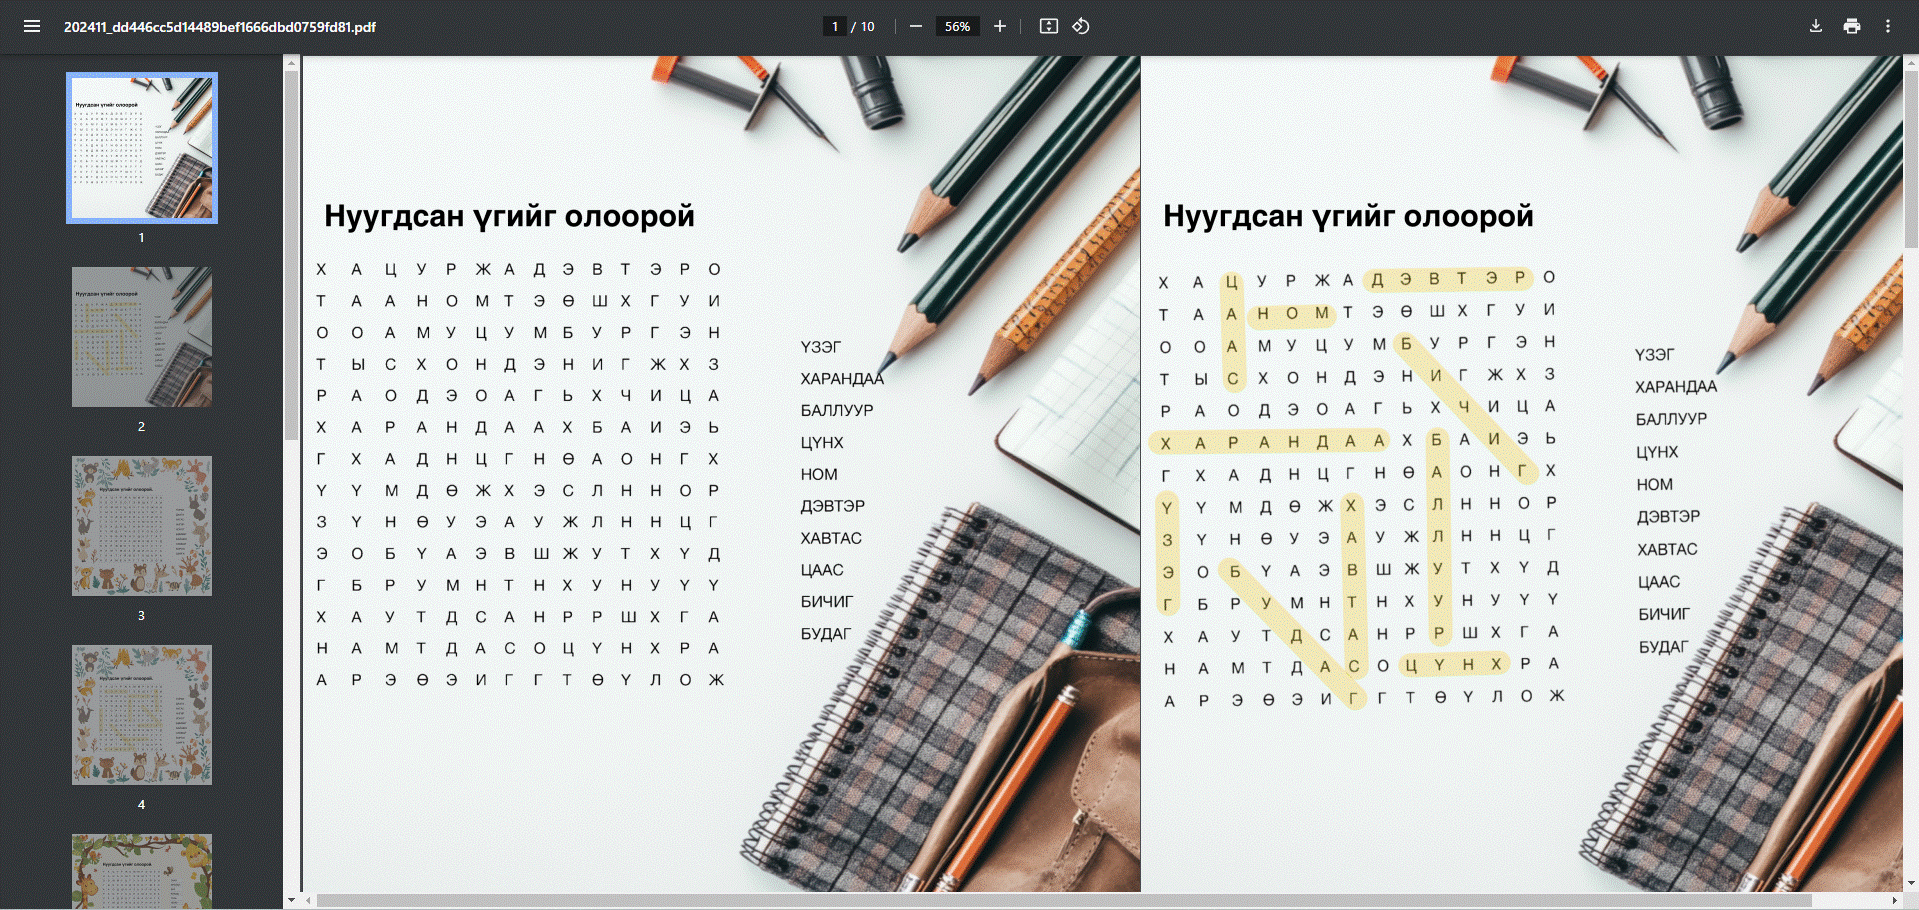Click the highlighted НОМ in answer grid

[x=1292, y=313]
